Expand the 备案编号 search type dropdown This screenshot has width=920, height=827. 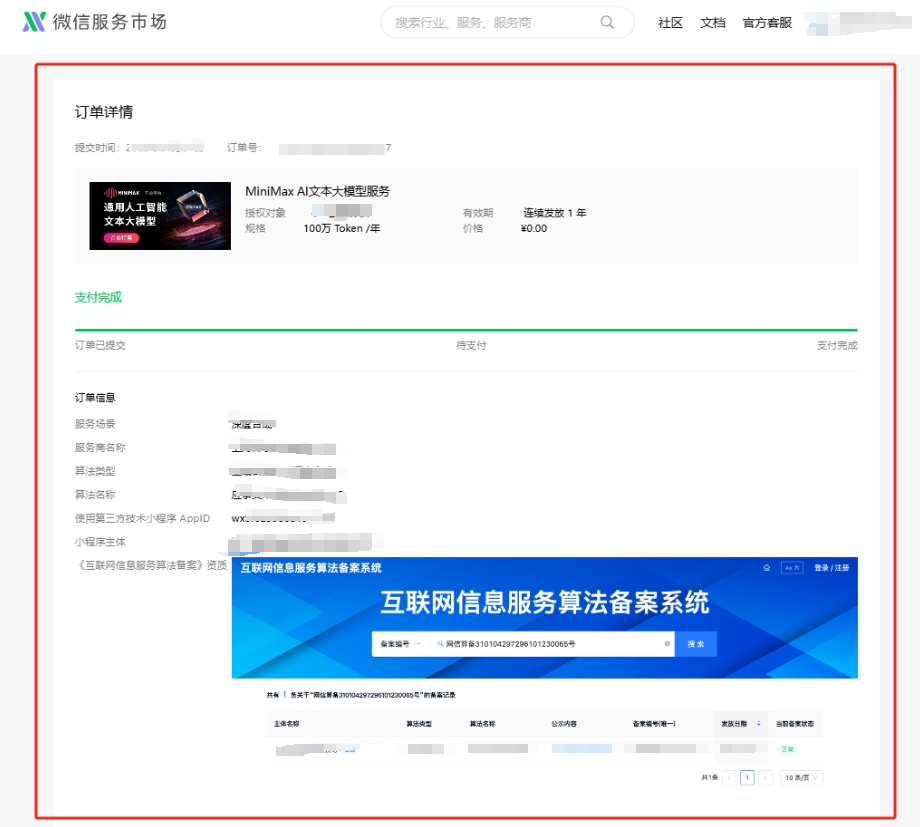[x=401, y=644]
